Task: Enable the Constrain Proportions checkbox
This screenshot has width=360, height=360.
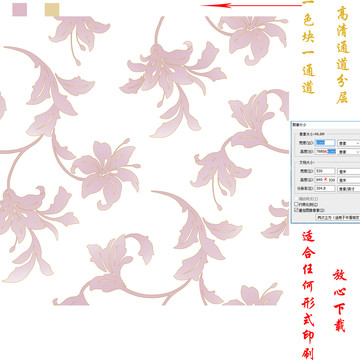Action: click(x=296, y=204)
